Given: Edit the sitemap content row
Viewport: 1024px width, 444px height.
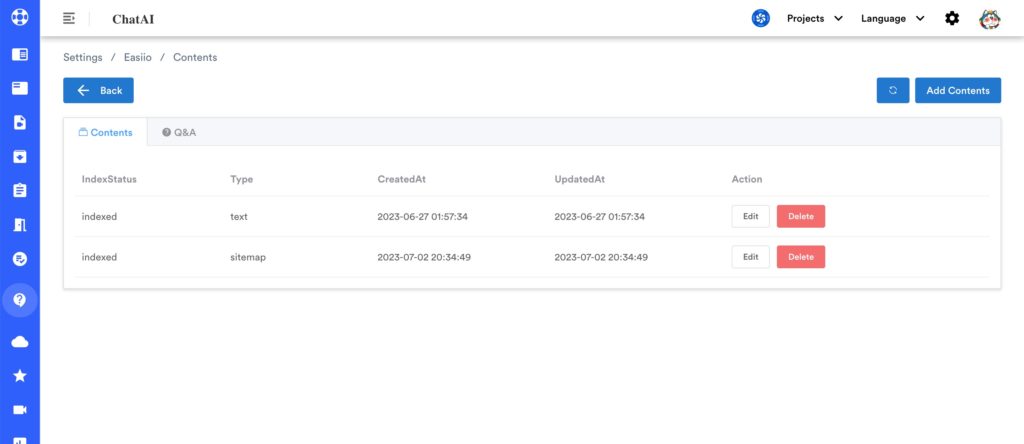Looking at the screenshot, I should (750, 257).
